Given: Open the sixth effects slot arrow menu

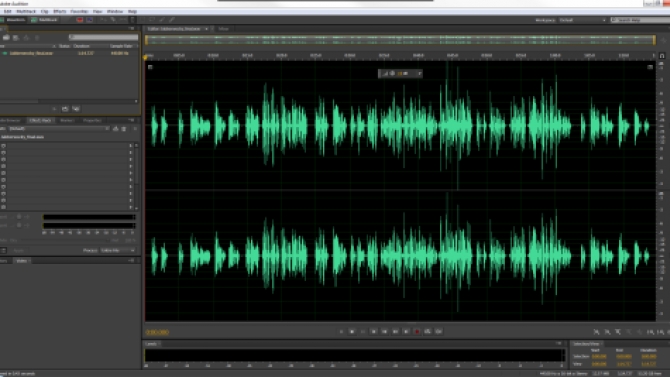Looking at the screenshot, I should click(131, 180).
